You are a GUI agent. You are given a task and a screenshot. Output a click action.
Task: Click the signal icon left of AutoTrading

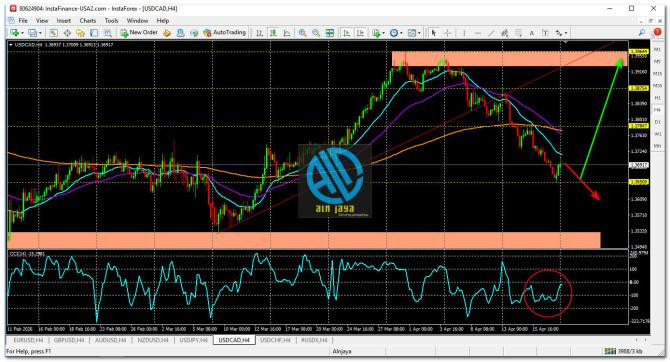tap(194, 33)
